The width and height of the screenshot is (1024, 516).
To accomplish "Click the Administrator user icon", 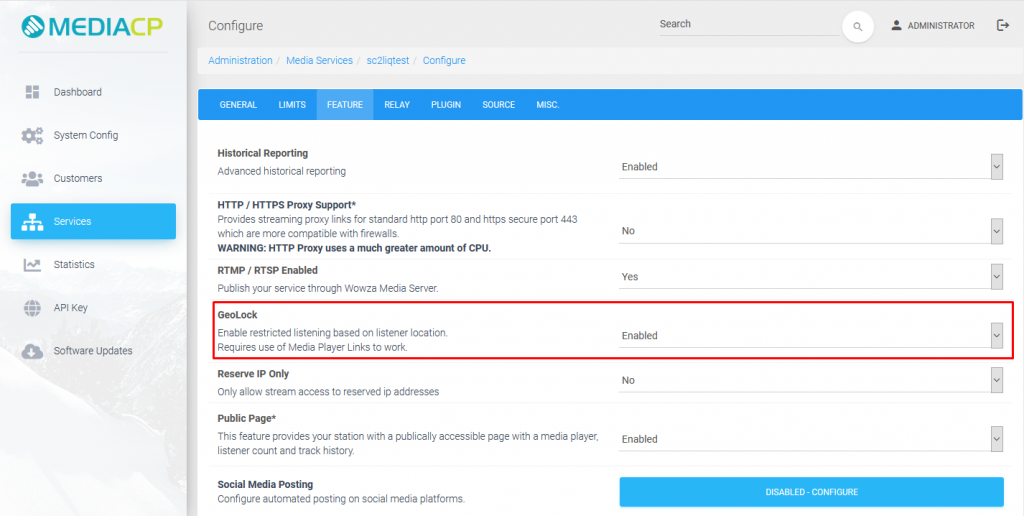I will click(x=896, y=25).
